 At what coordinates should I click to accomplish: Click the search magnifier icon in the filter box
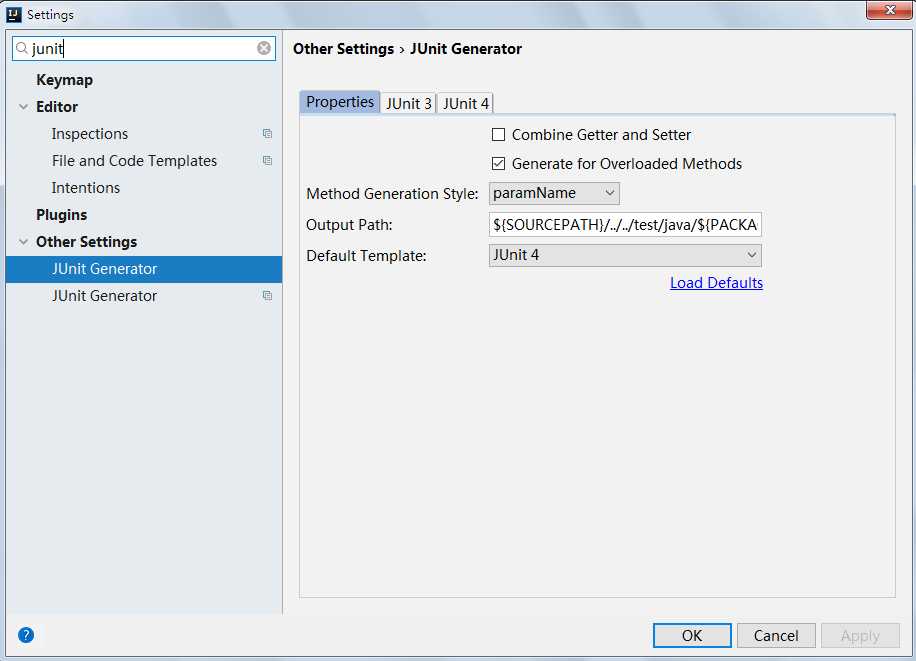[22, 48]
